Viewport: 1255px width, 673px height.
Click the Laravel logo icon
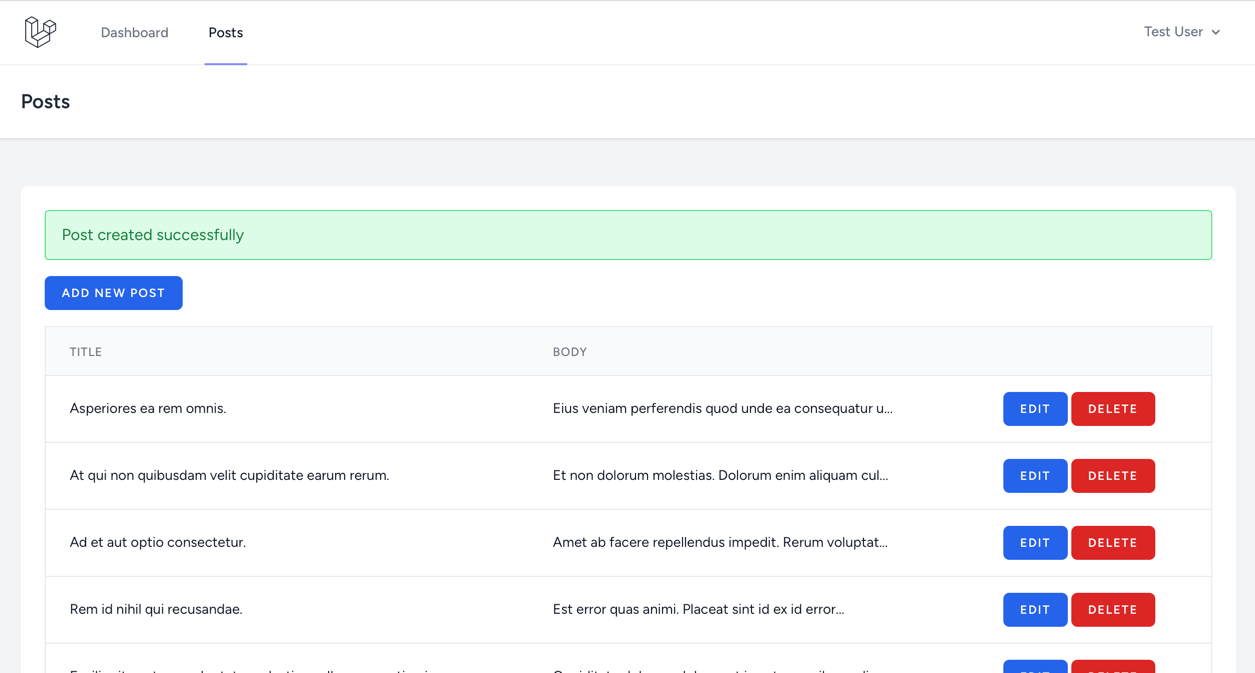pos(40,32)
